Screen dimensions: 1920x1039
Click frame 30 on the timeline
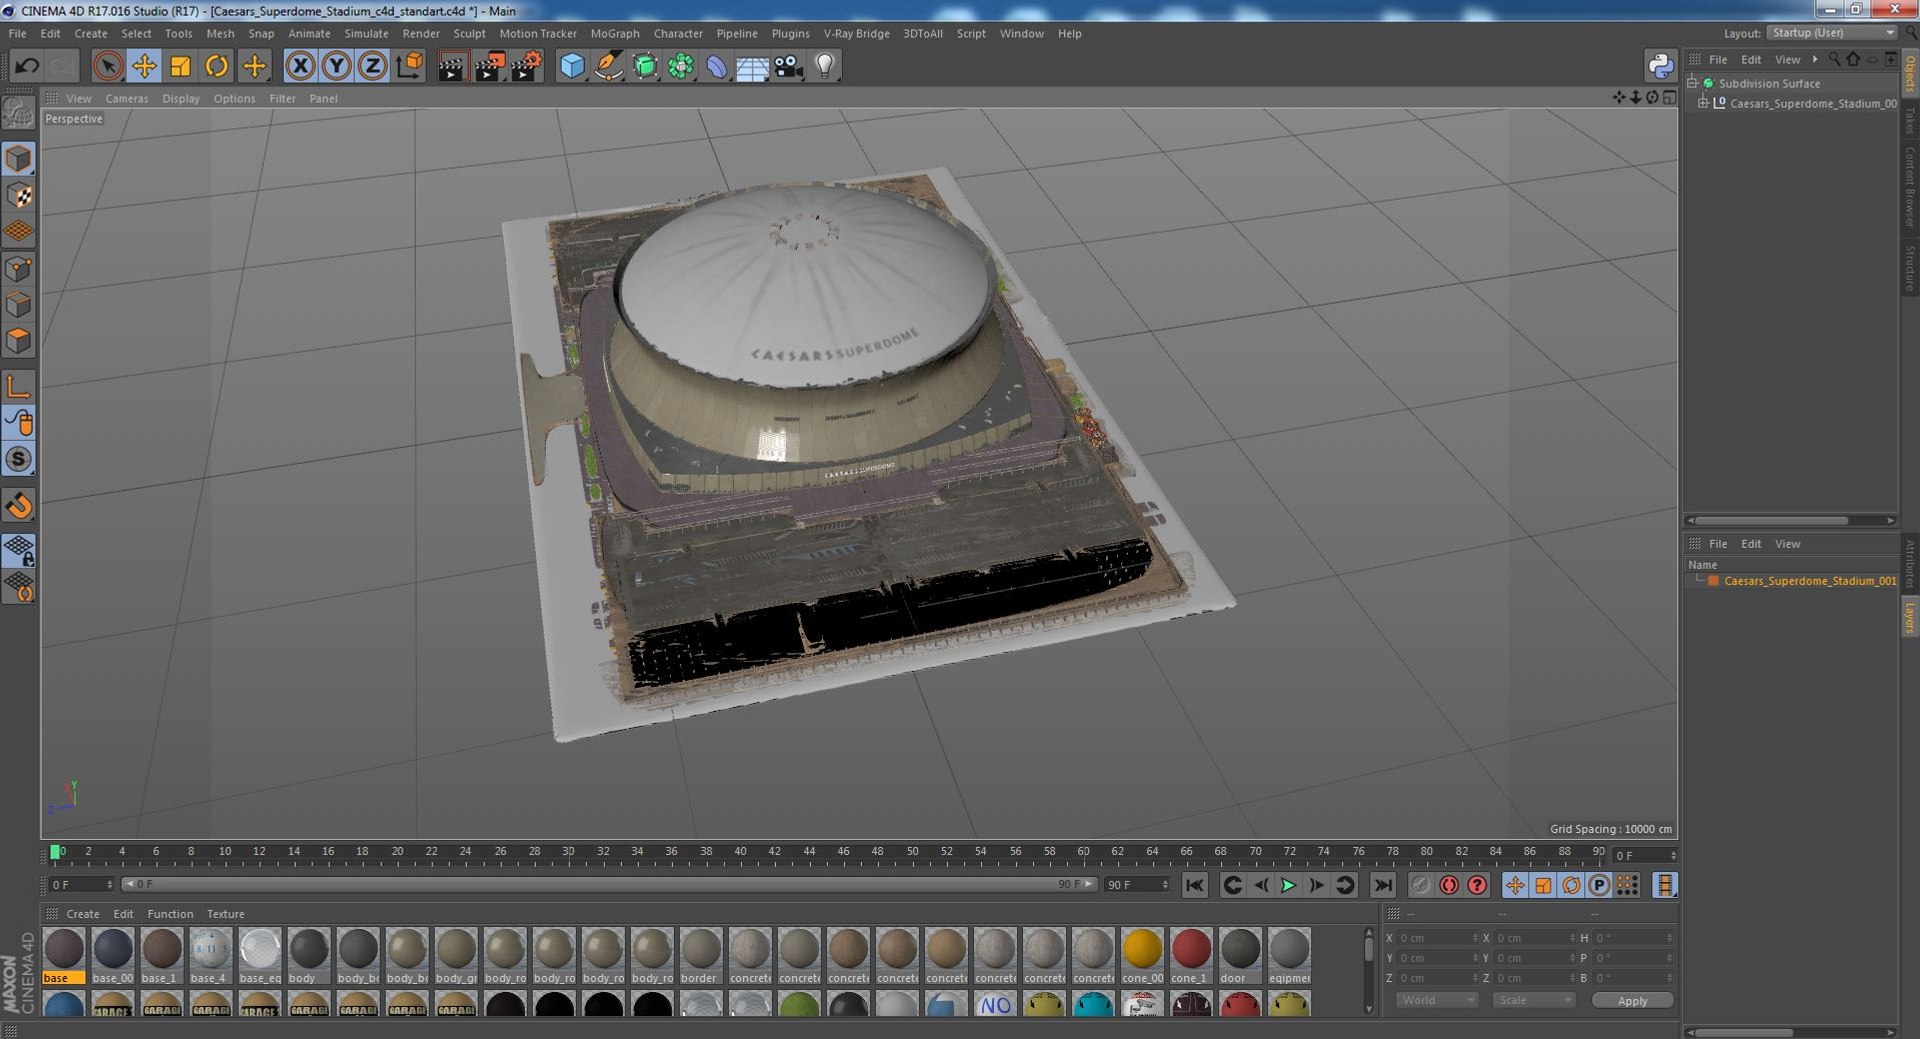coord(568,852)
